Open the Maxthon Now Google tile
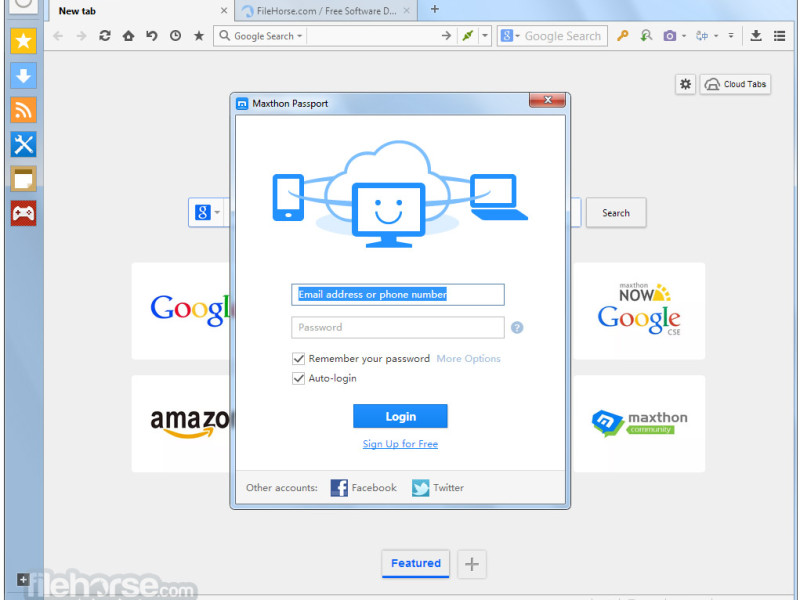 tap(639, 311)
